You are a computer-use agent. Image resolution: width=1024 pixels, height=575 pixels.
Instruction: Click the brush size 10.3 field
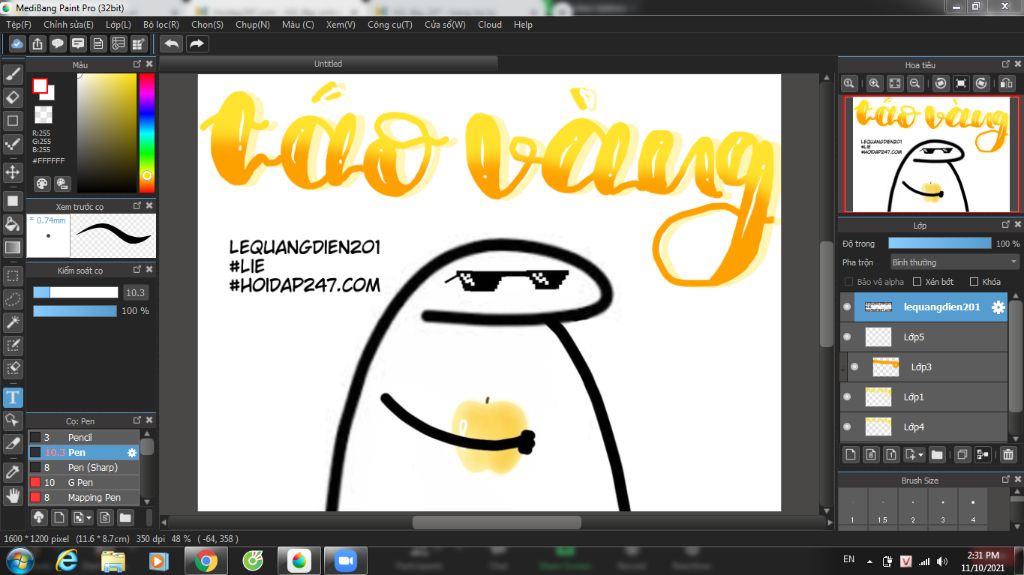click(x=135, y=292)
